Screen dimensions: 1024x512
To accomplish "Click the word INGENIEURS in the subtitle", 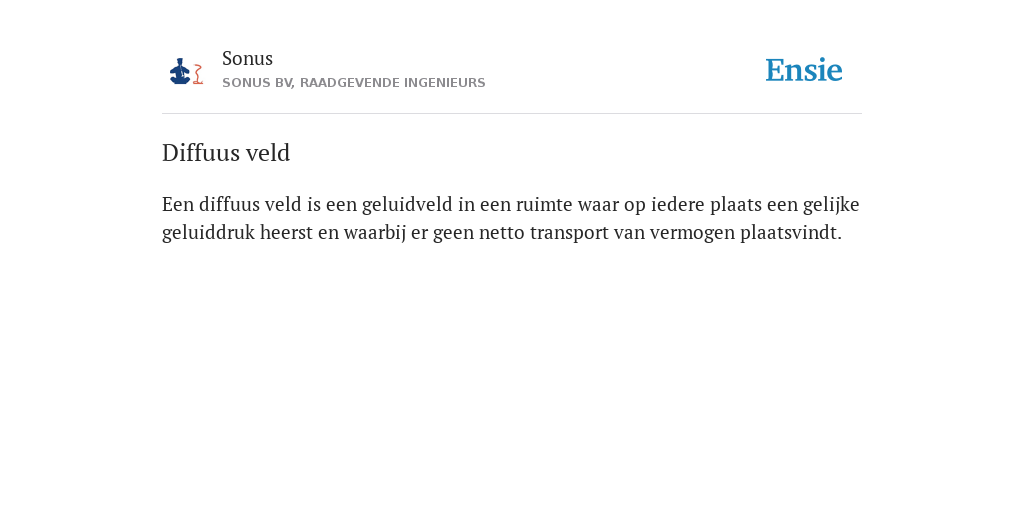I will [x=445, y=83].
